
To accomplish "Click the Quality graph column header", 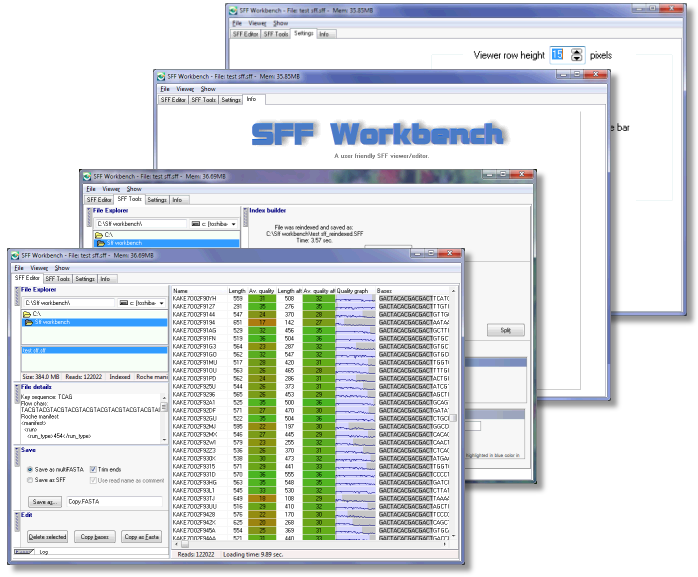I will click(355, 291).
